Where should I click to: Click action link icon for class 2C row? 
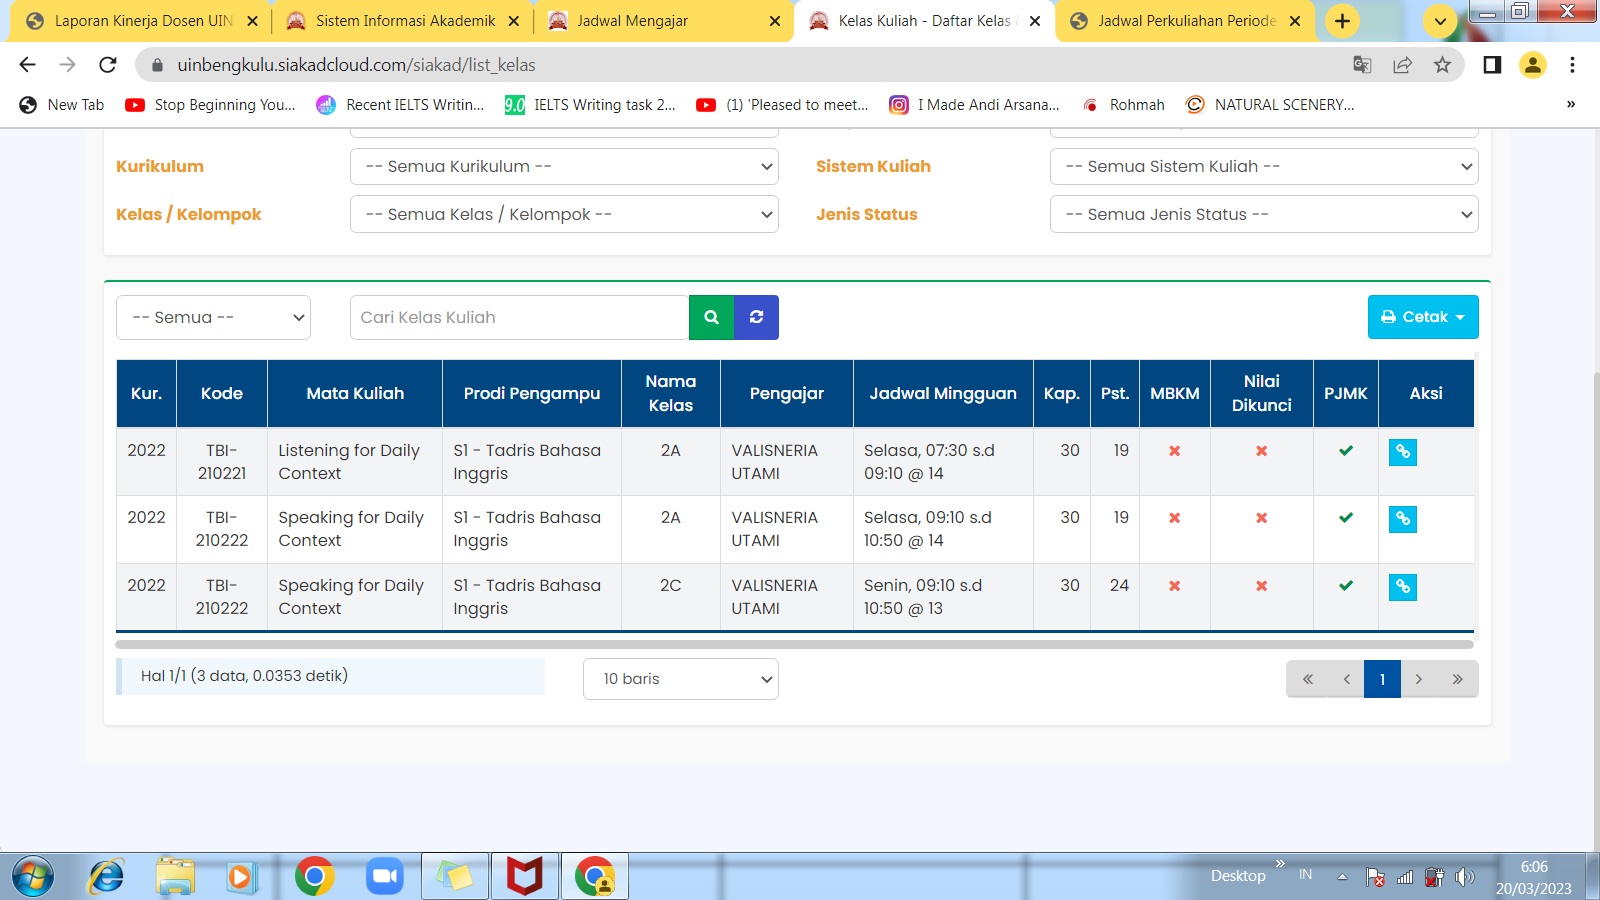1402,587
